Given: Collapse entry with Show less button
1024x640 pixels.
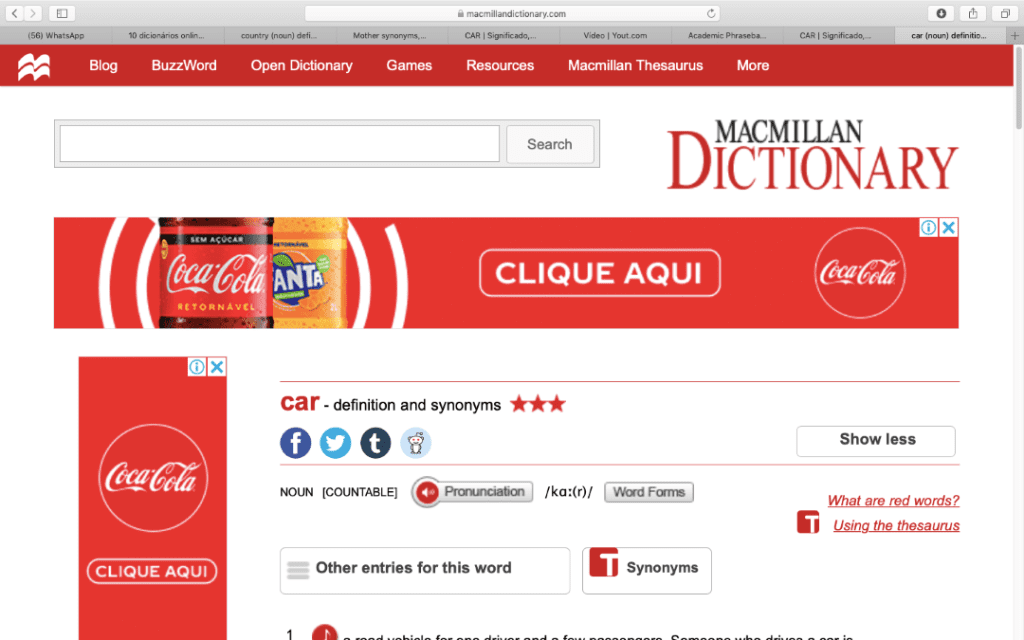Looking at the screenshot, I should (x=875, y=440).
